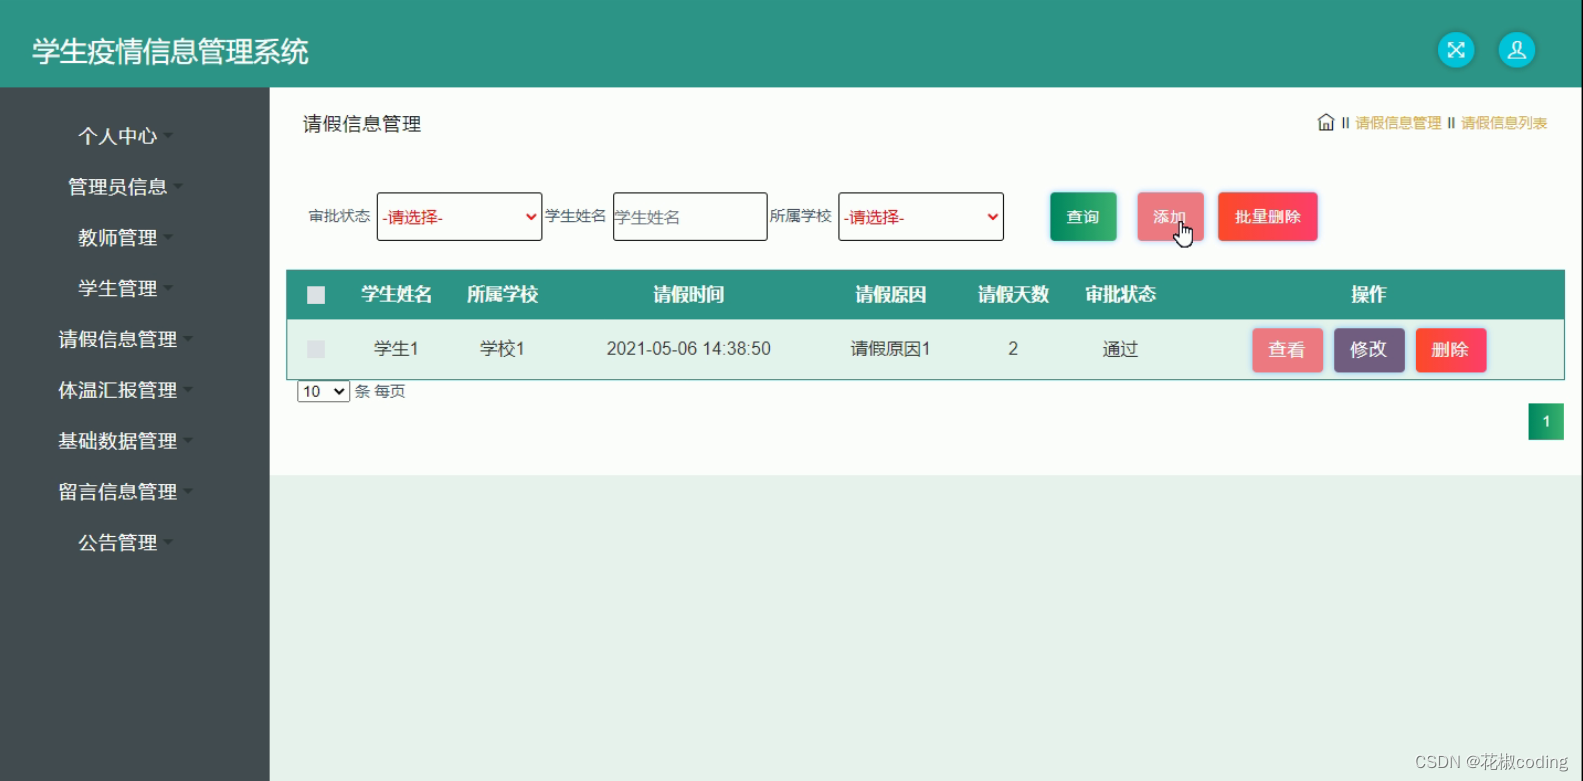This screenshot has width=1583, height=781.
Task: Click the 学生姓名 column header
Action: [396, 295]
